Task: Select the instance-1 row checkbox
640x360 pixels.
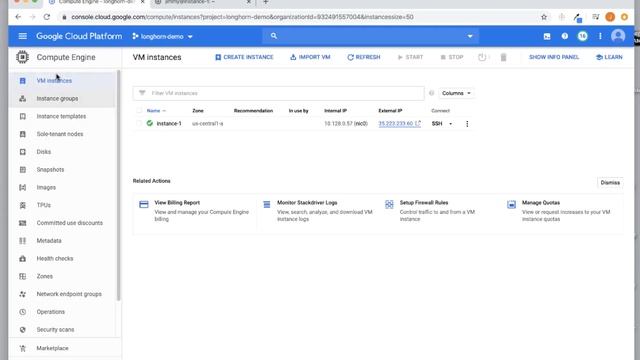Action: [139, 123]
